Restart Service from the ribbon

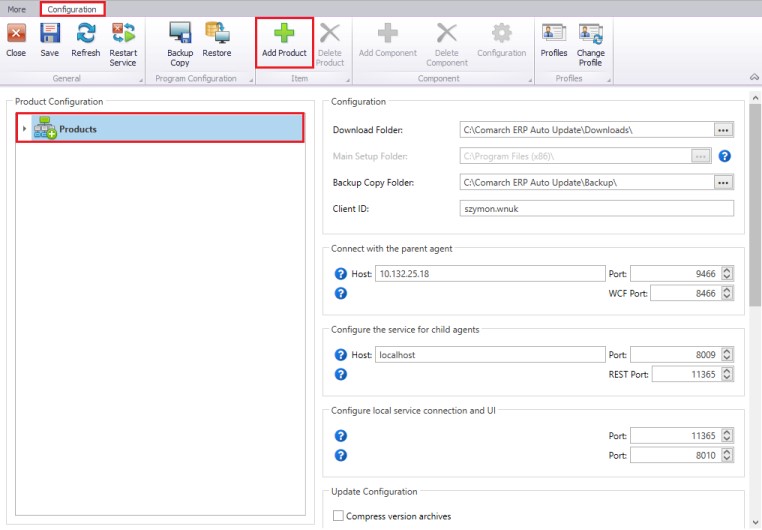(123, 34)
